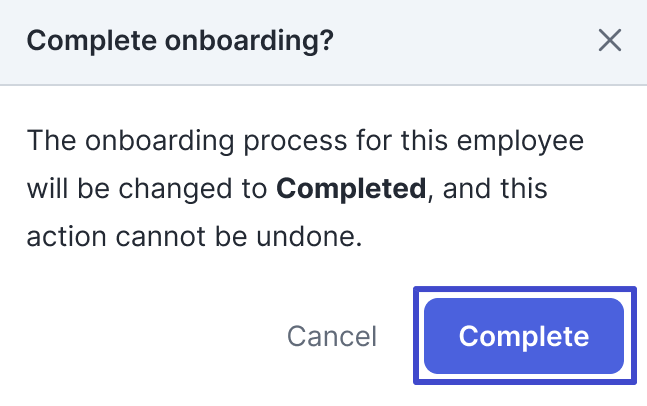Click the Complete button
Screen dimensions: 647x406
click(524, 336)
